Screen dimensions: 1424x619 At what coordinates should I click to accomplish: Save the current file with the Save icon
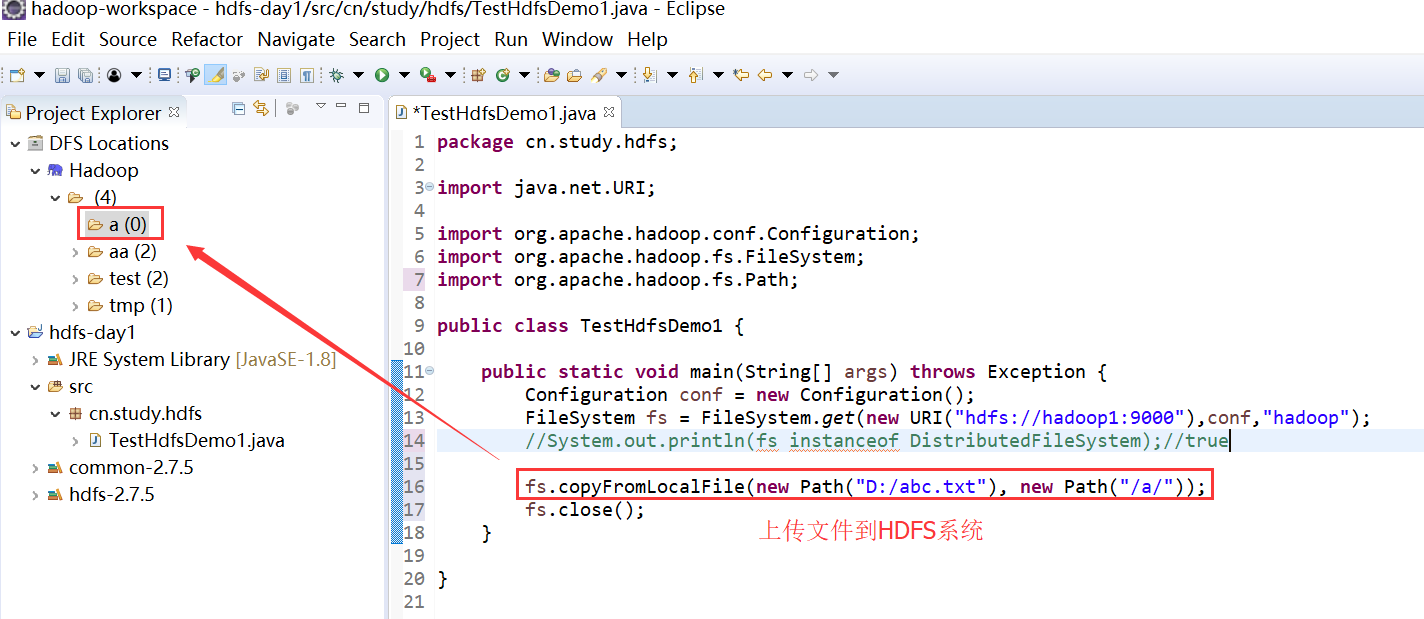[x=62, y=74]
